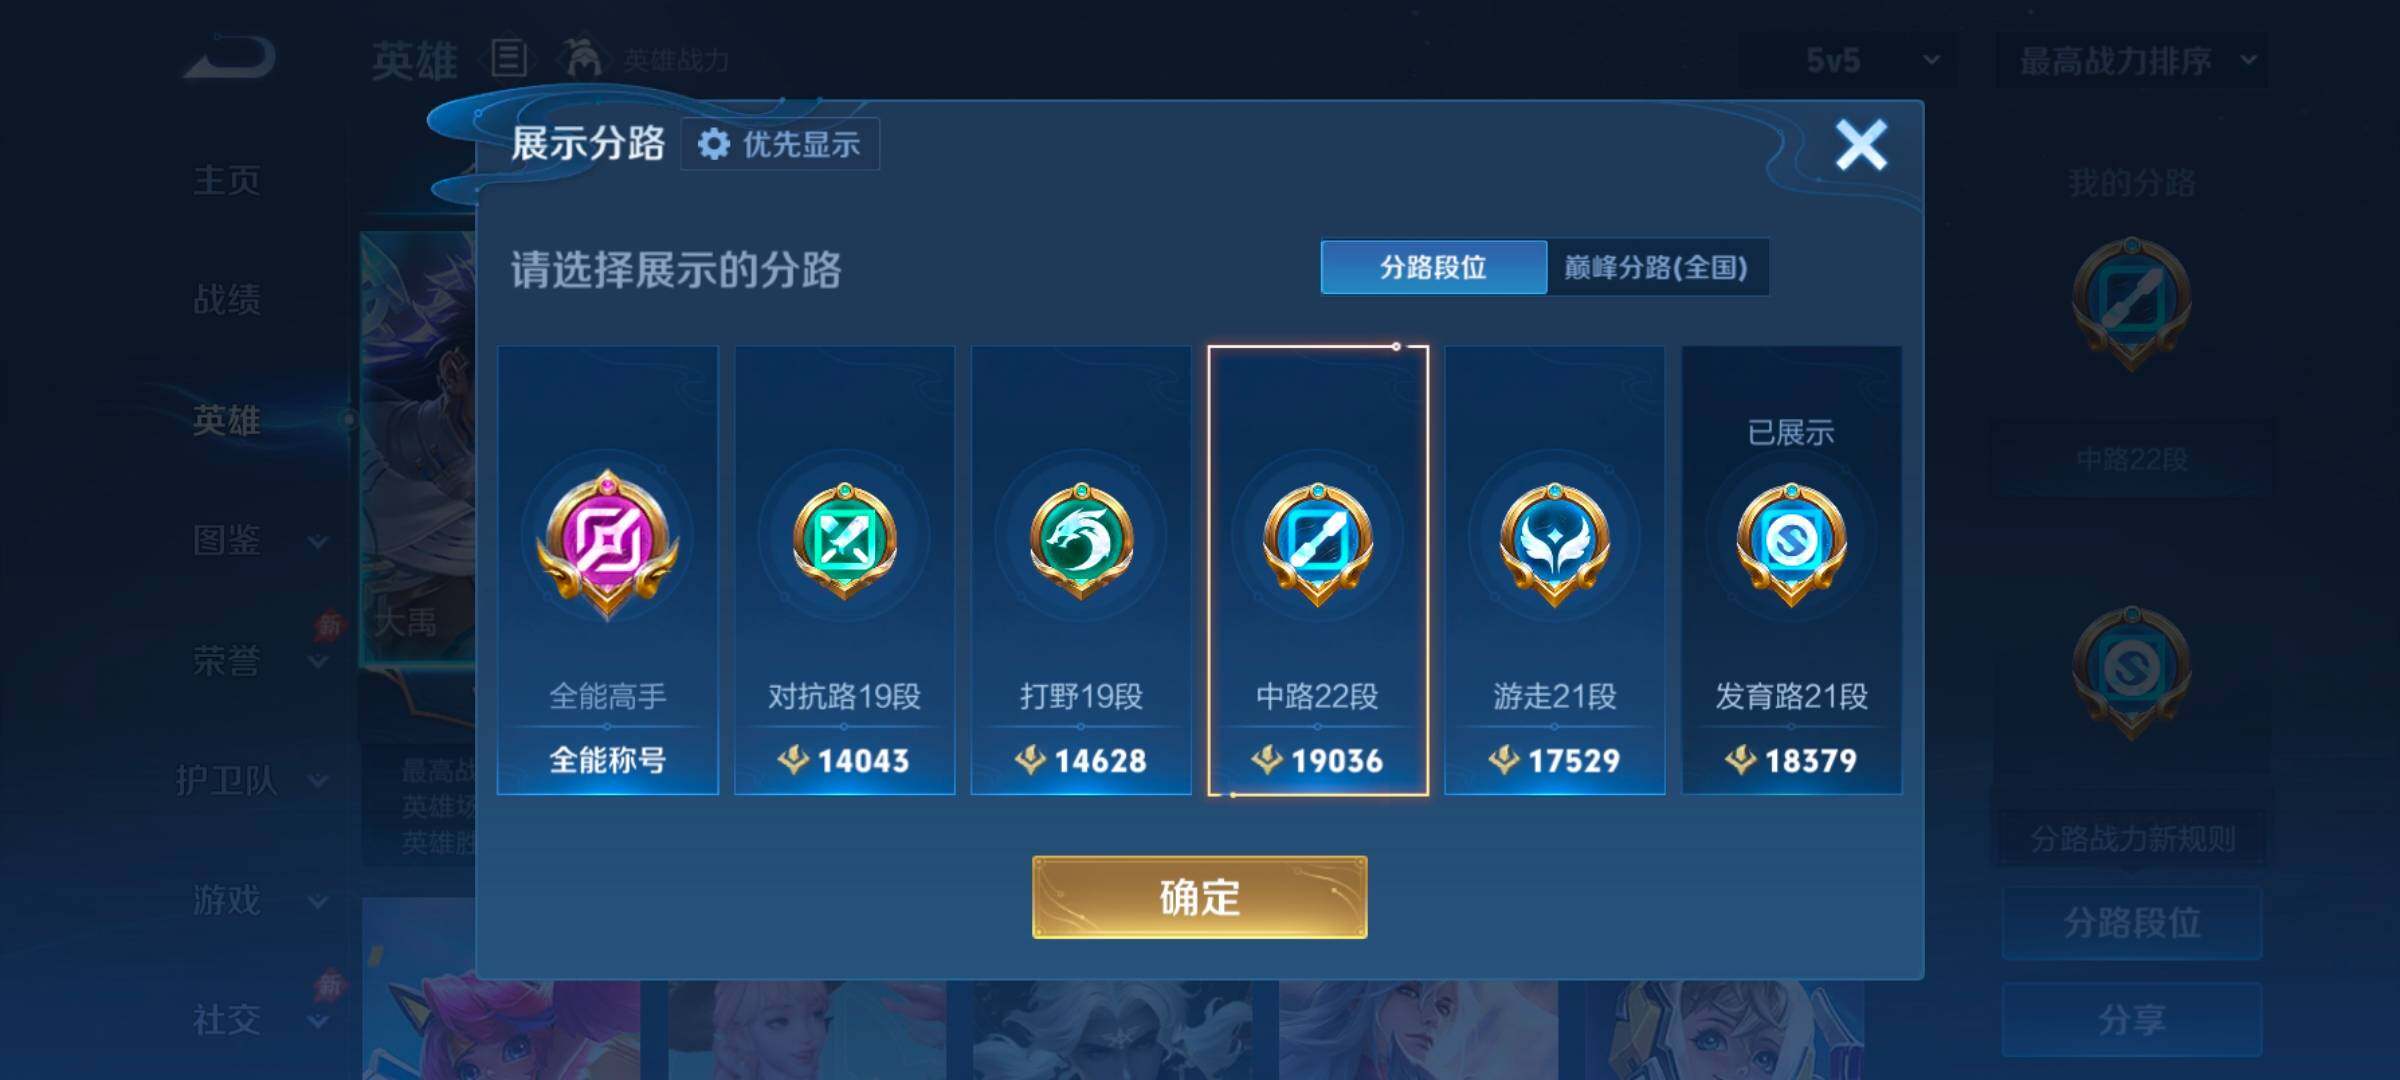Switch to 巅峰分路(全国) tab

pos(1657,267)
